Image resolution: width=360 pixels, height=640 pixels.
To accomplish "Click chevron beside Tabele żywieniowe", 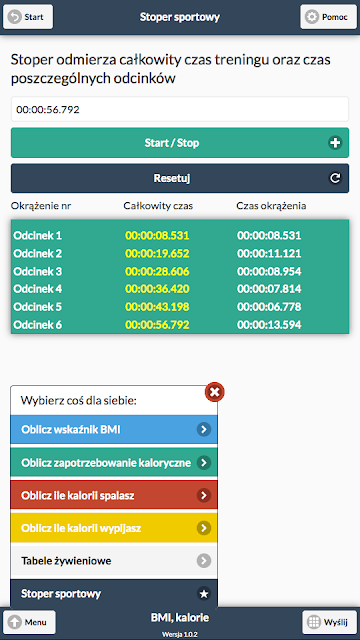I will (x=204, y=561).
